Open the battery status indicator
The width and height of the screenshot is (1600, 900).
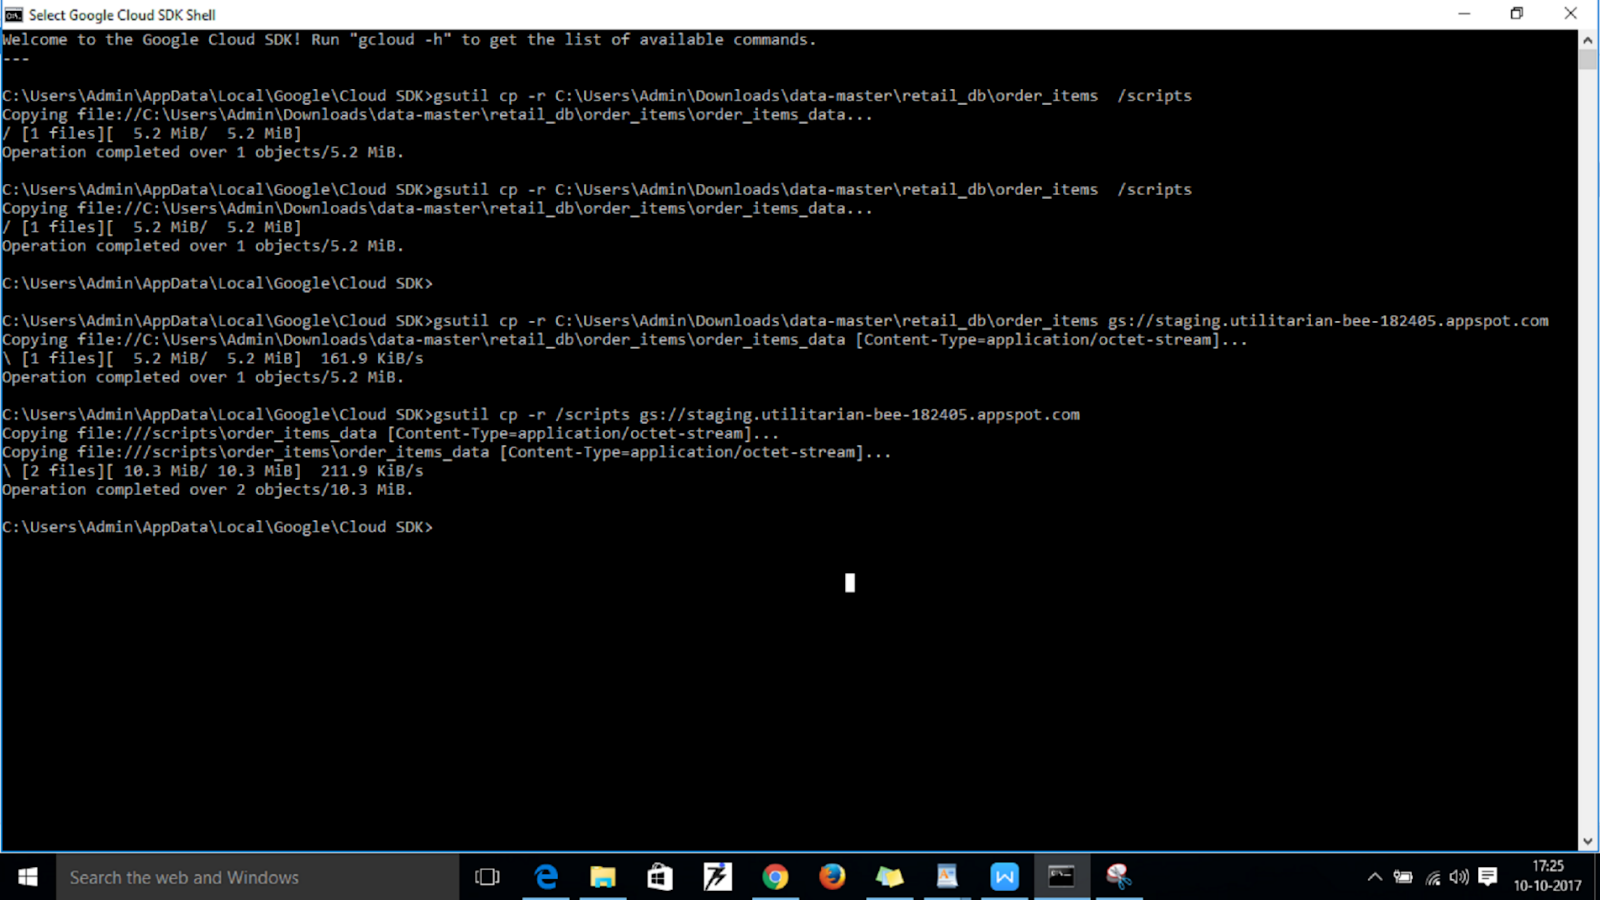point(1403,877)
